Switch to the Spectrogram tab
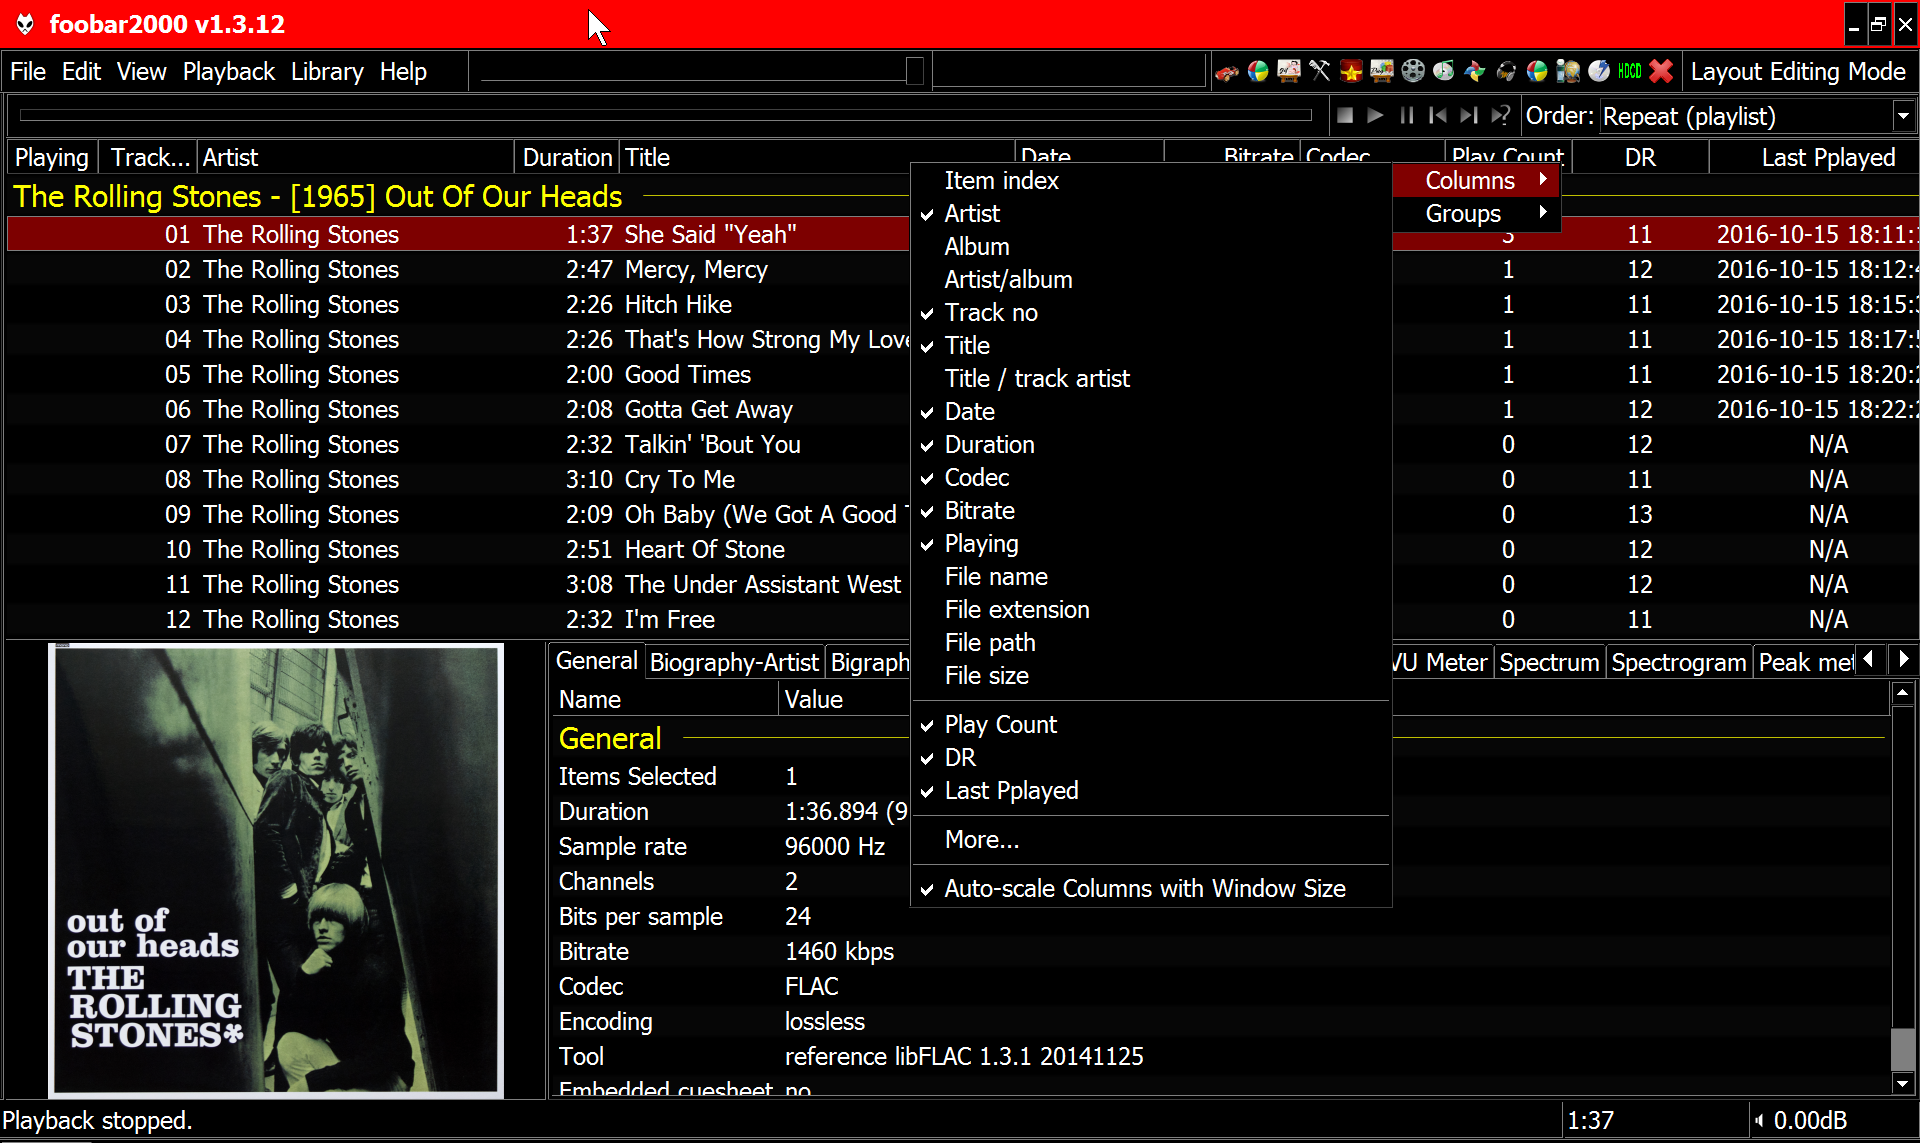Viewport: 1920px width, 1143px height. tap(1678, 662)
